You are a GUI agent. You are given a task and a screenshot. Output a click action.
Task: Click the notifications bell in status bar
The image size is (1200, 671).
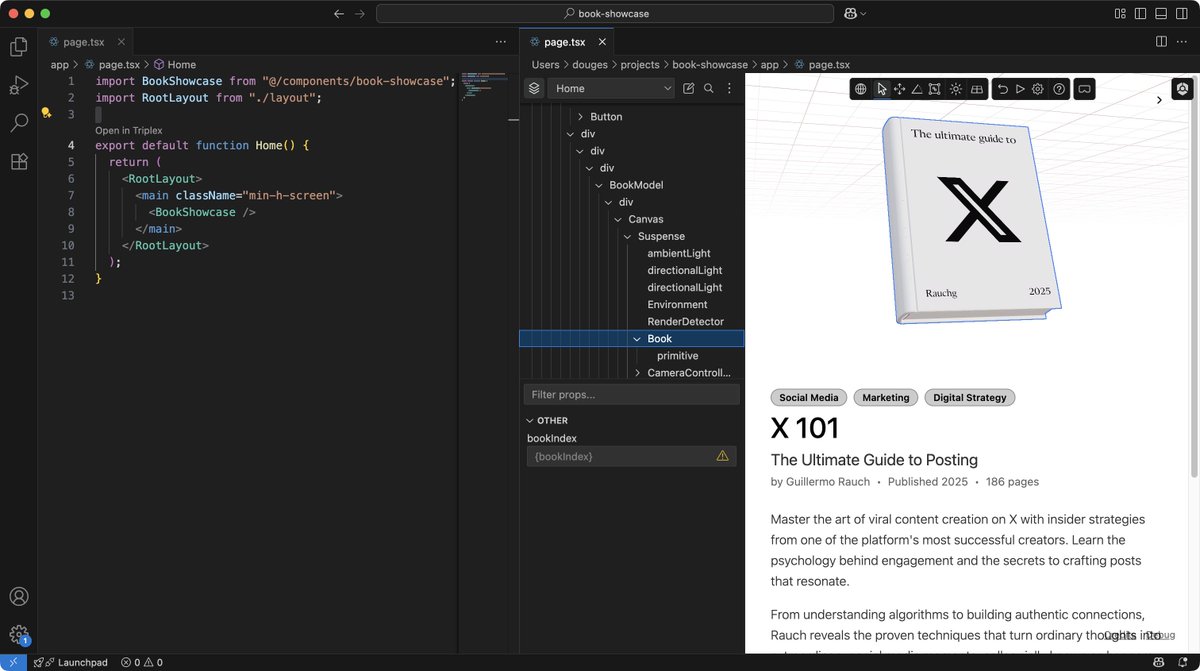[x=1183, y=662]
